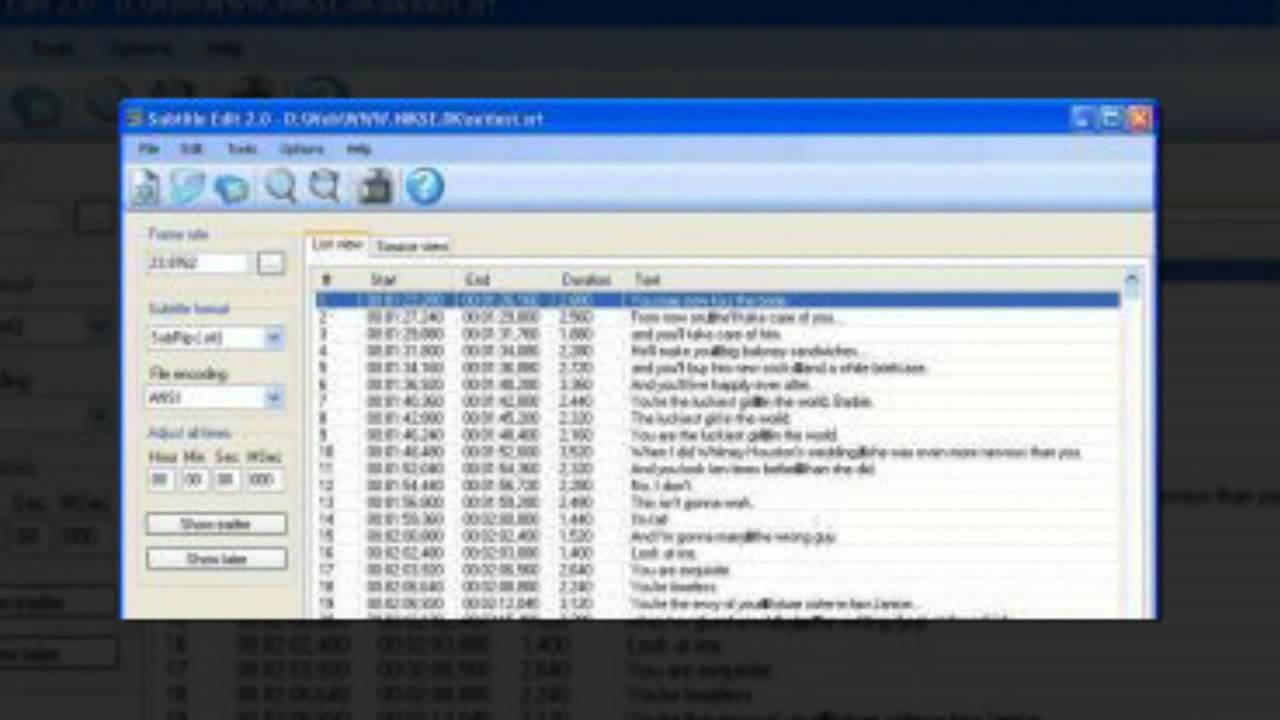Image resolution: width=1280 pixels, height=720 pixels.
Task: Select row 19 about the envy of your sister
Action: (717, 604)
